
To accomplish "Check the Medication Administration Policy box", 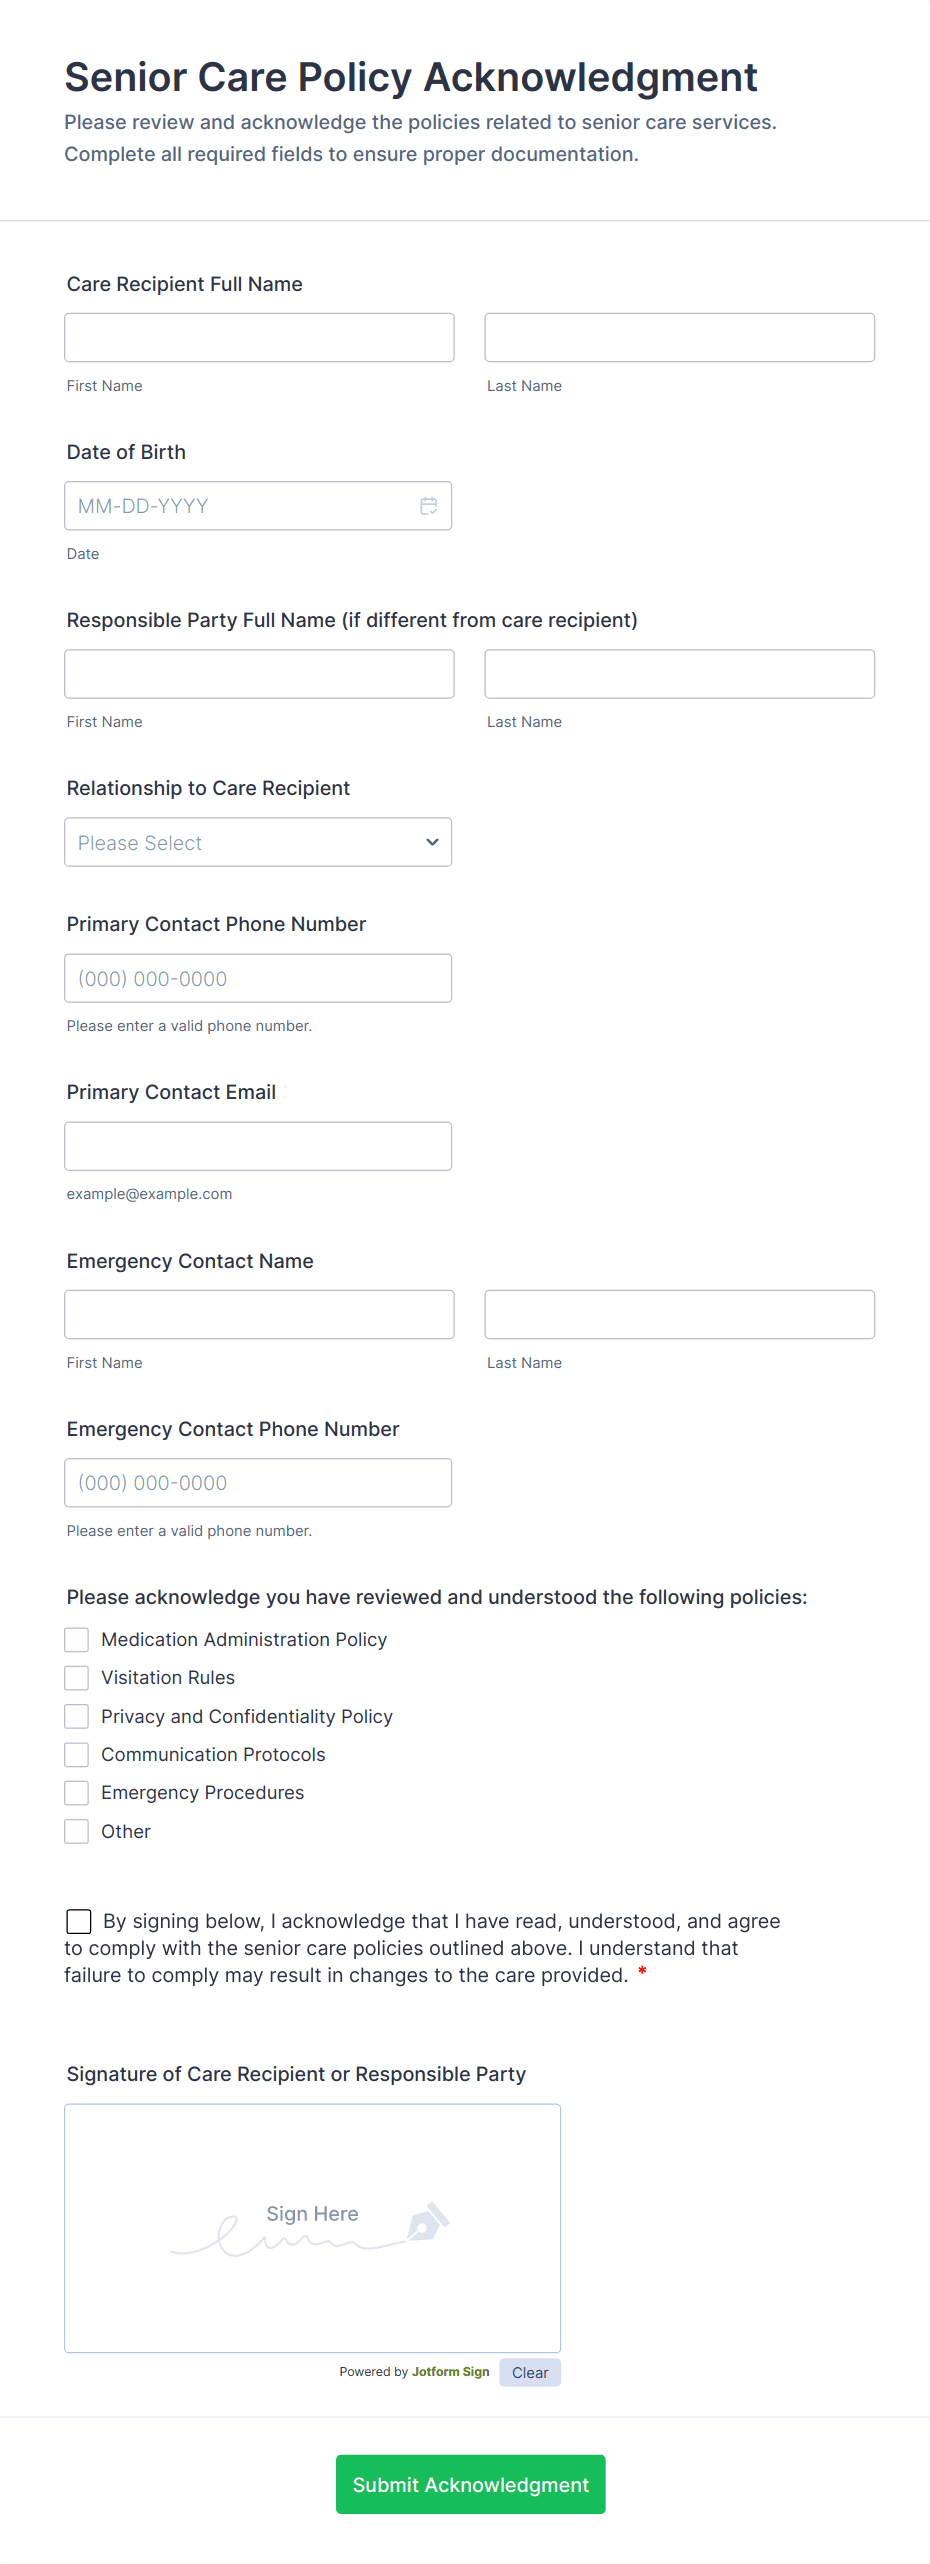I will (77, 1640).
